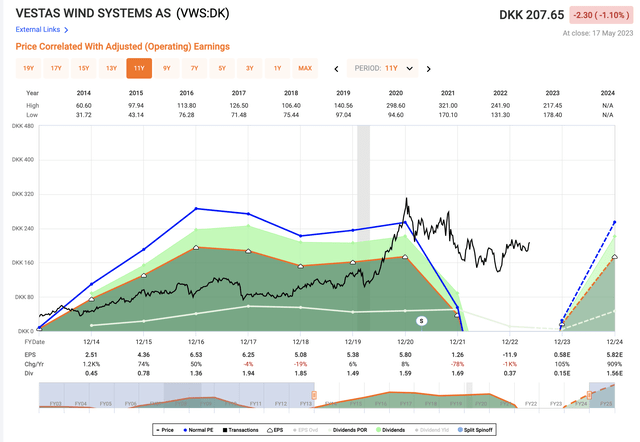Viewport: 640px width, 442px height.
Task: Click EPS value -11.9 for 12/22
Action: (510, 355)
